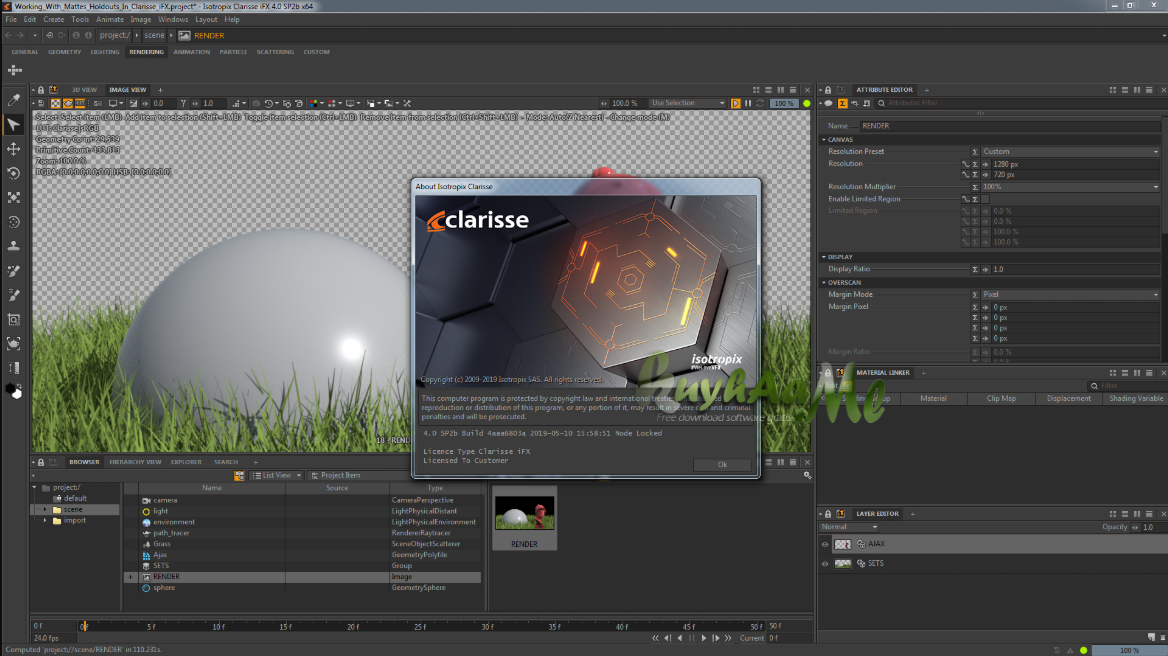This screenshot has height=656, width=1168.
Task: Select the eyedropper tool in left toolbar
Action: pos(13,100)
